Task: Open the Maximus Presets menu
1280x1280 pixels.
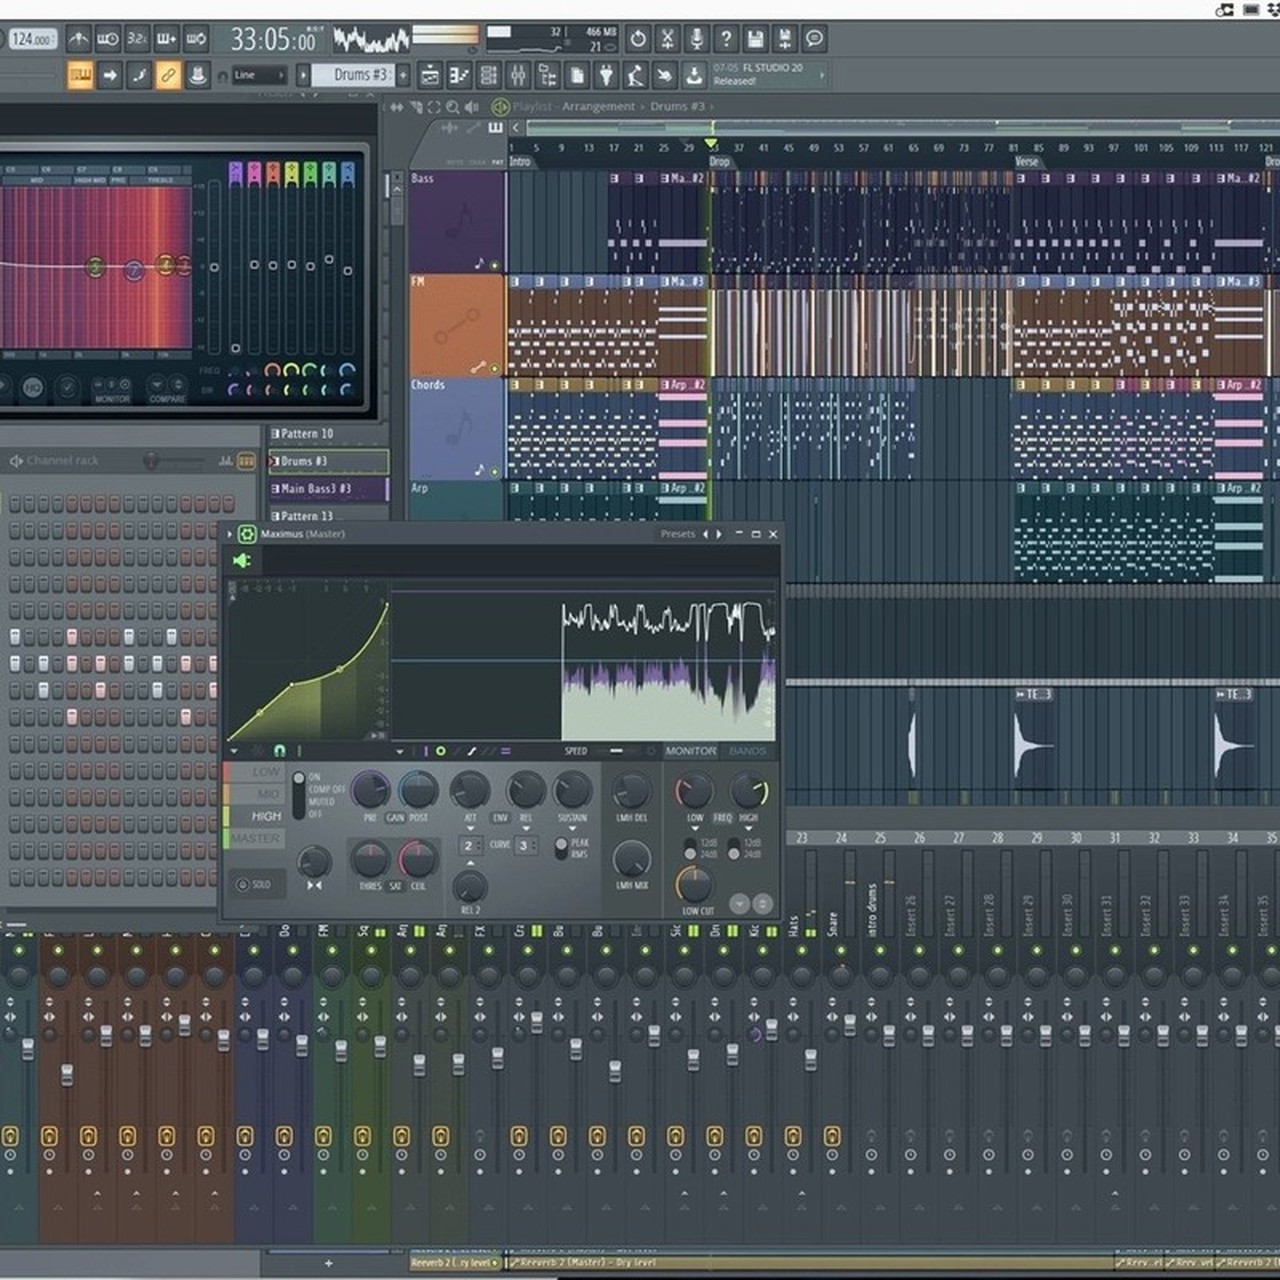Action: coord(678,534)
